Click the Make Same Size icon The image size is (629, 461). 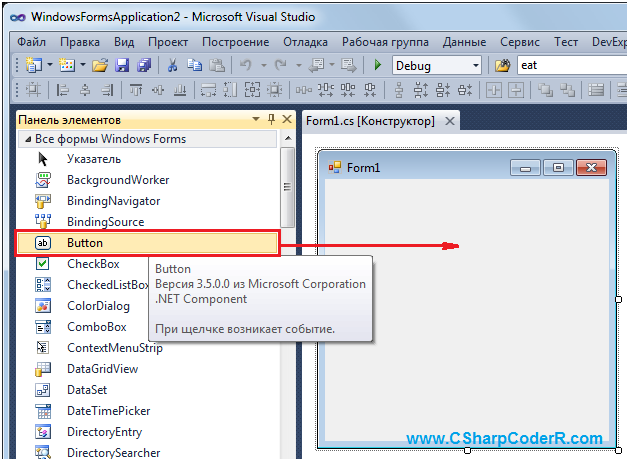(x=252, y=90)
